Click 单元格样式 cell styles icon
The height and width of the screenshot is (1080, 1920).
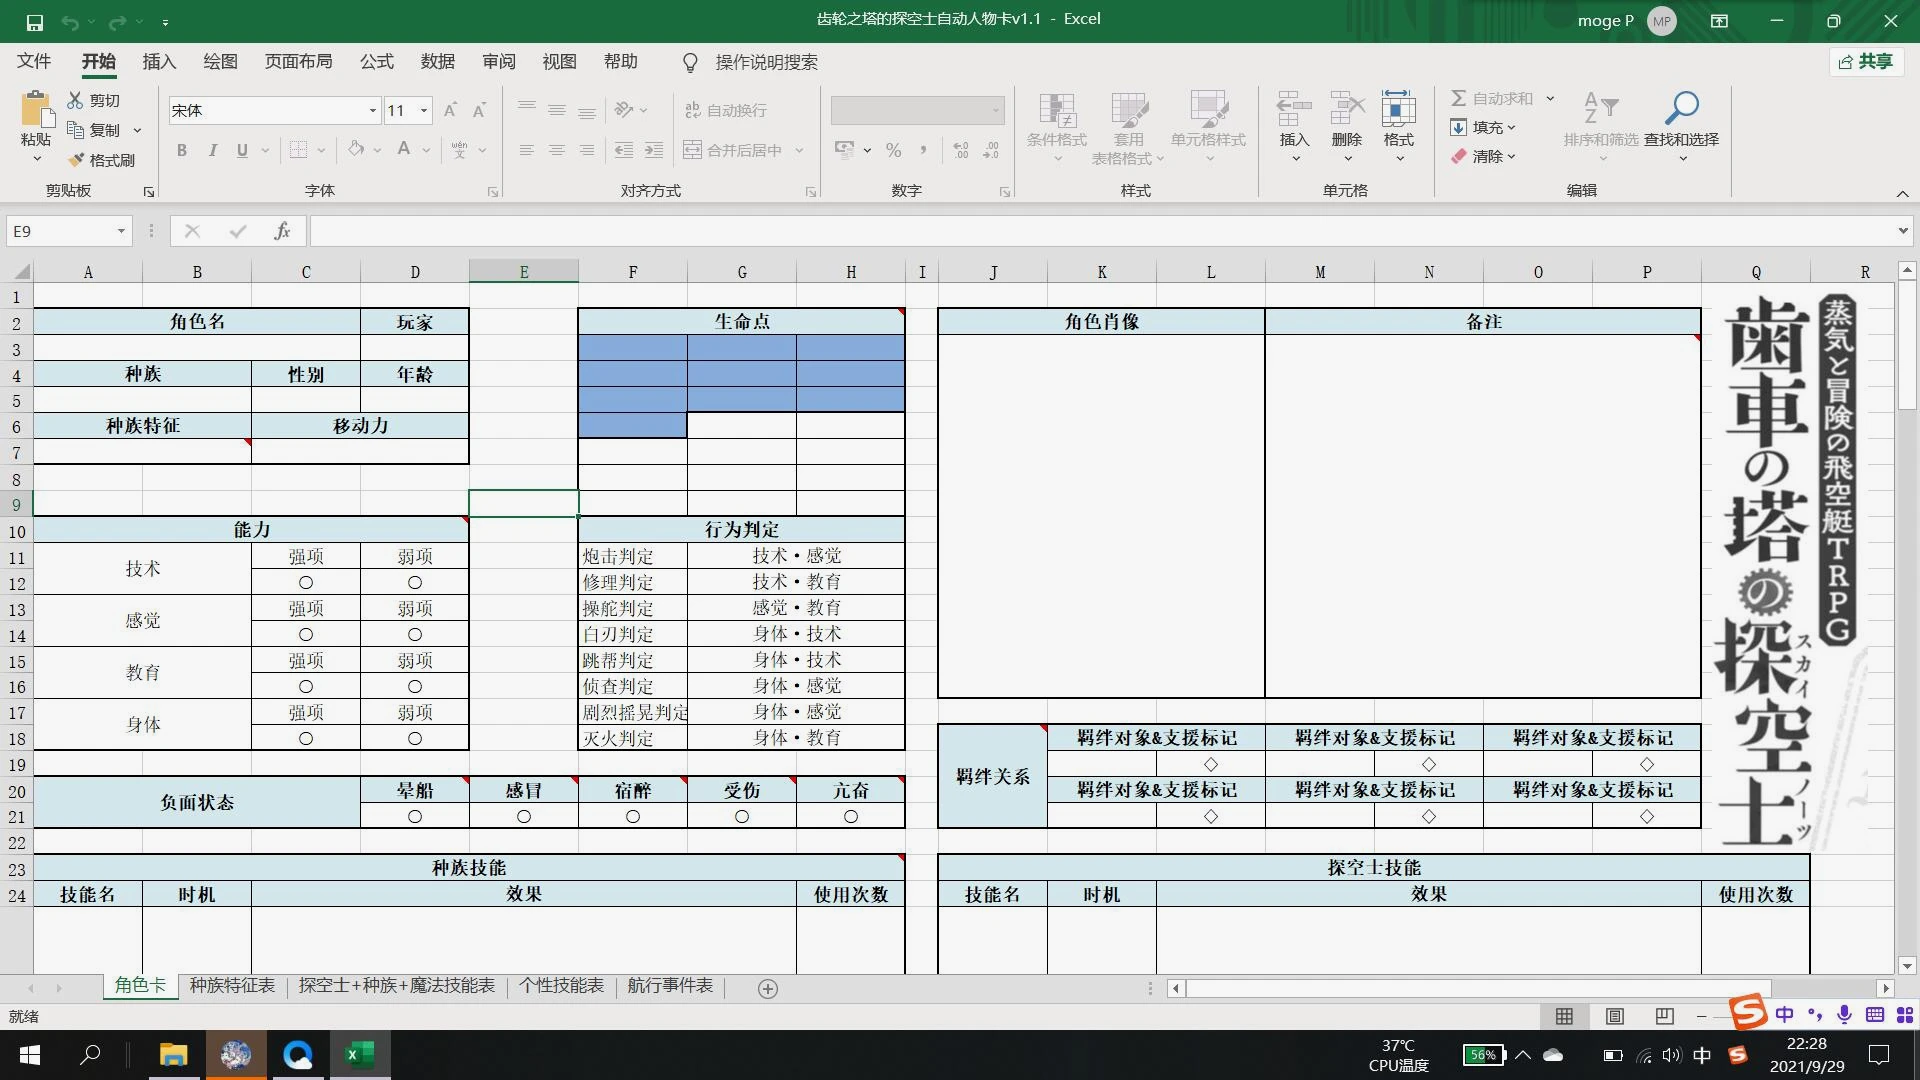[1208, 110]
